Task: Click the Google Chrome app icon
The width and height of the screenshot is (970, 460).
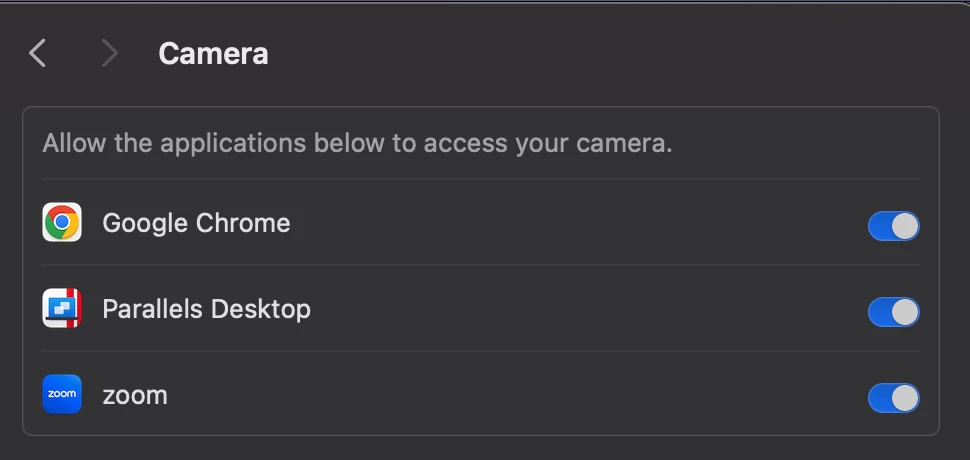Action: [62, 222]
